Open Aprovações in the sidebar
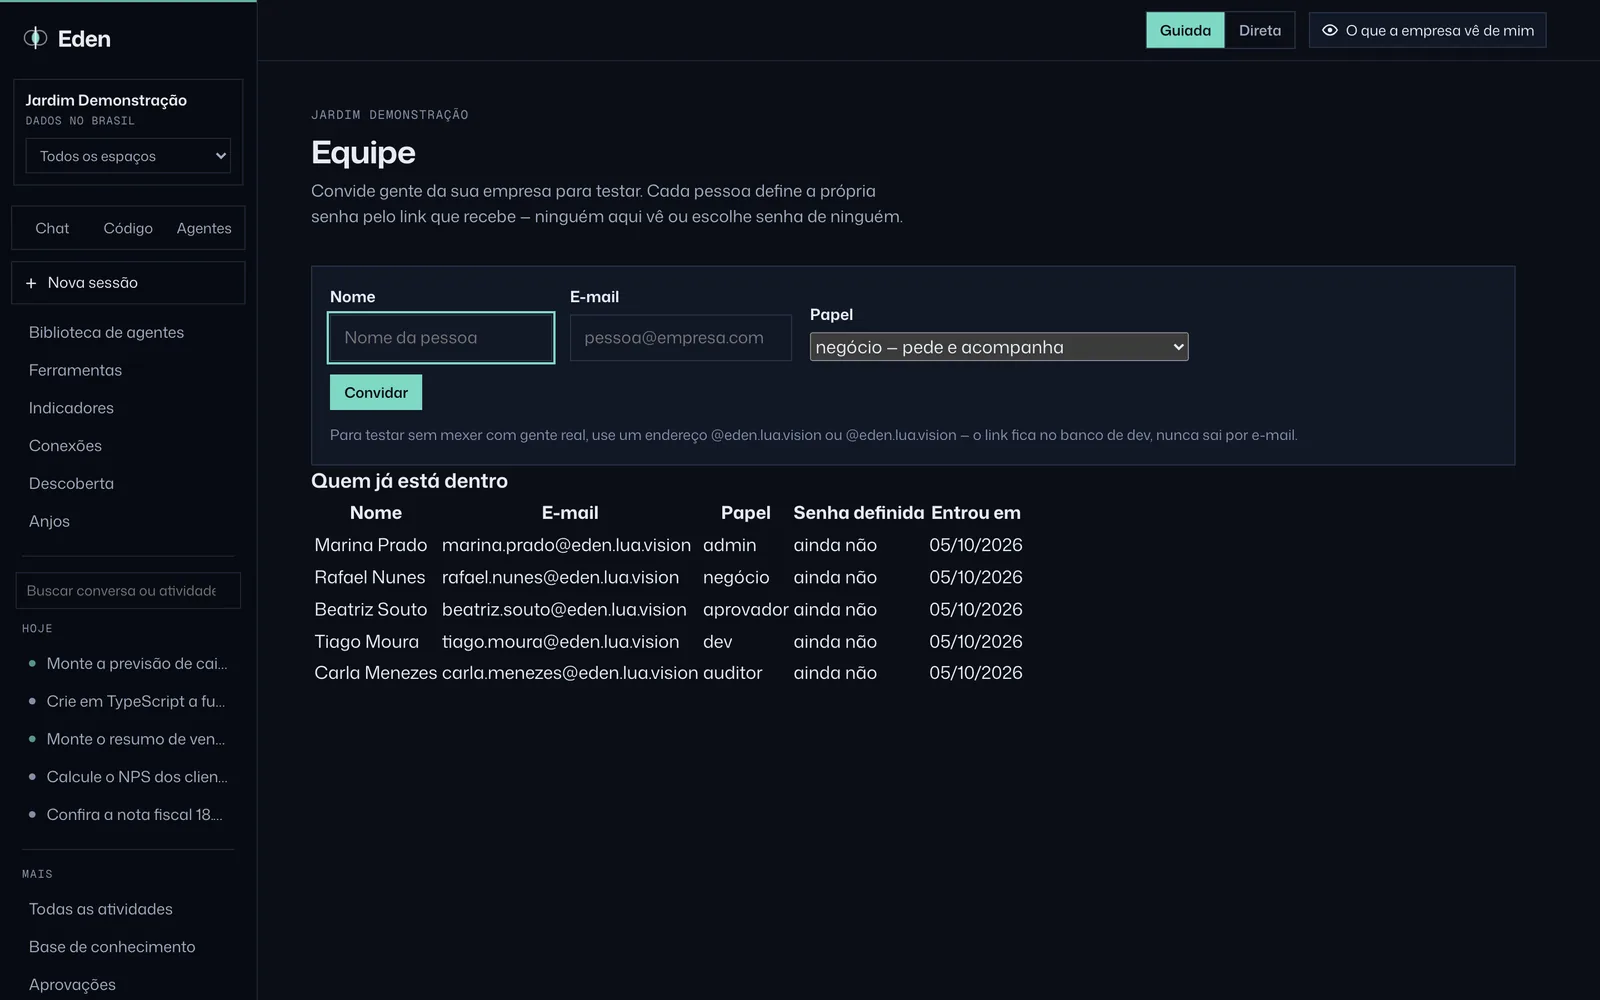 coord(72,985)
